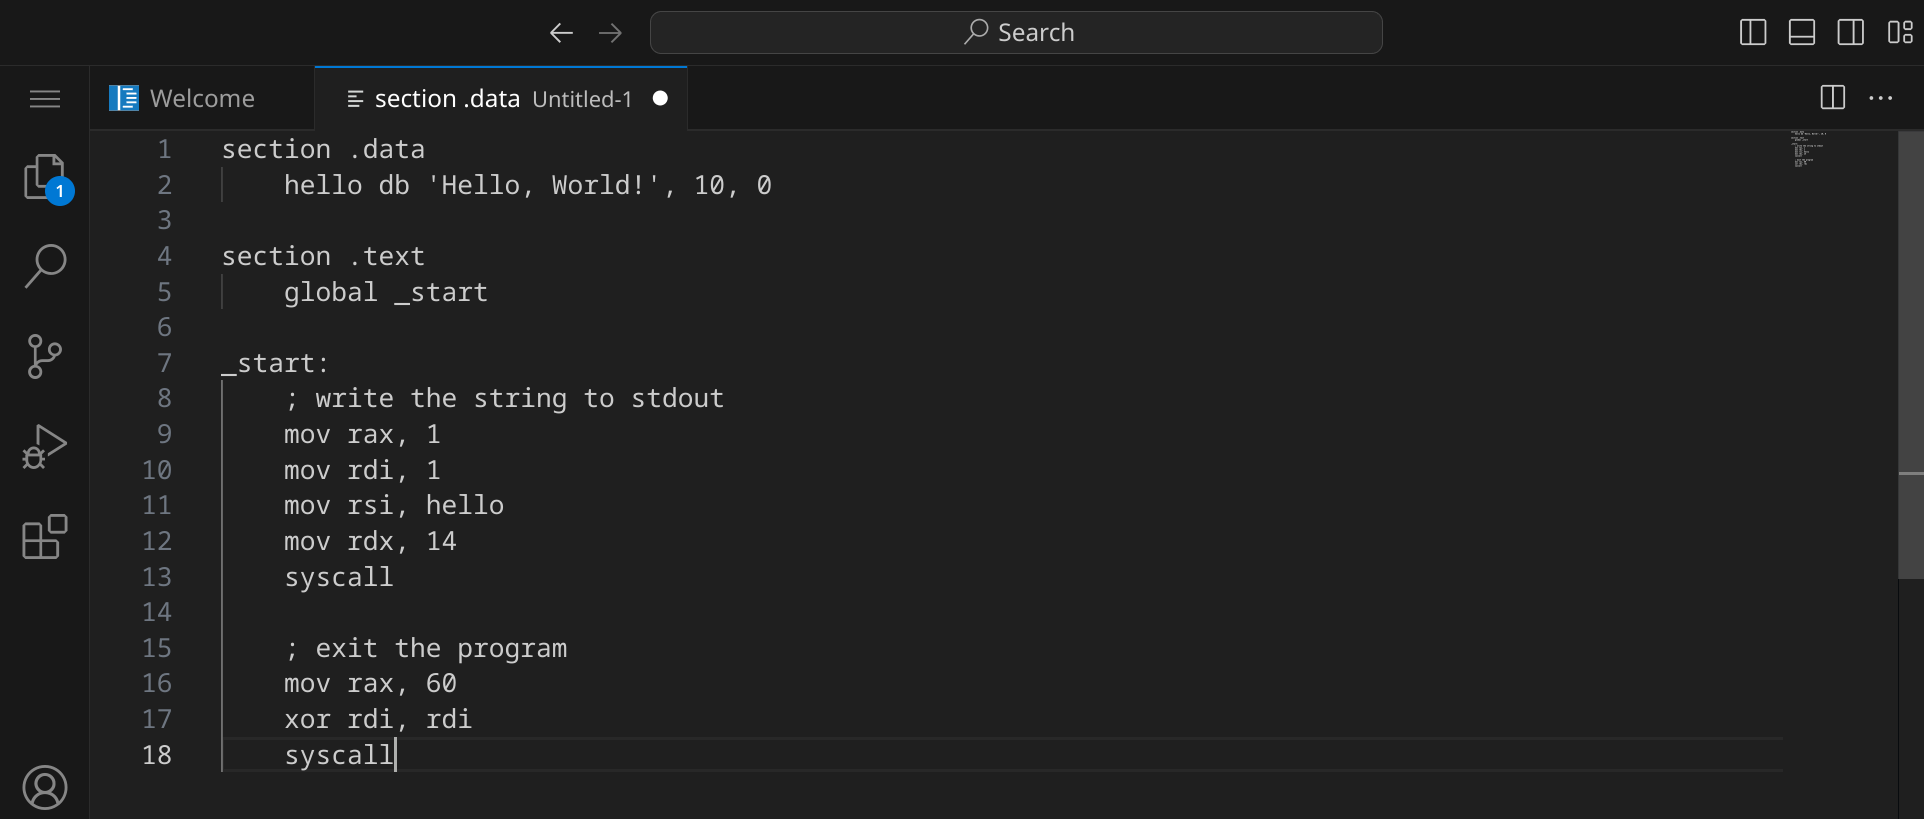Toggle the secondary side bar visibility
This screenshot has height=819, width=1924.
pyautogui.click(x=1851, y=33)
